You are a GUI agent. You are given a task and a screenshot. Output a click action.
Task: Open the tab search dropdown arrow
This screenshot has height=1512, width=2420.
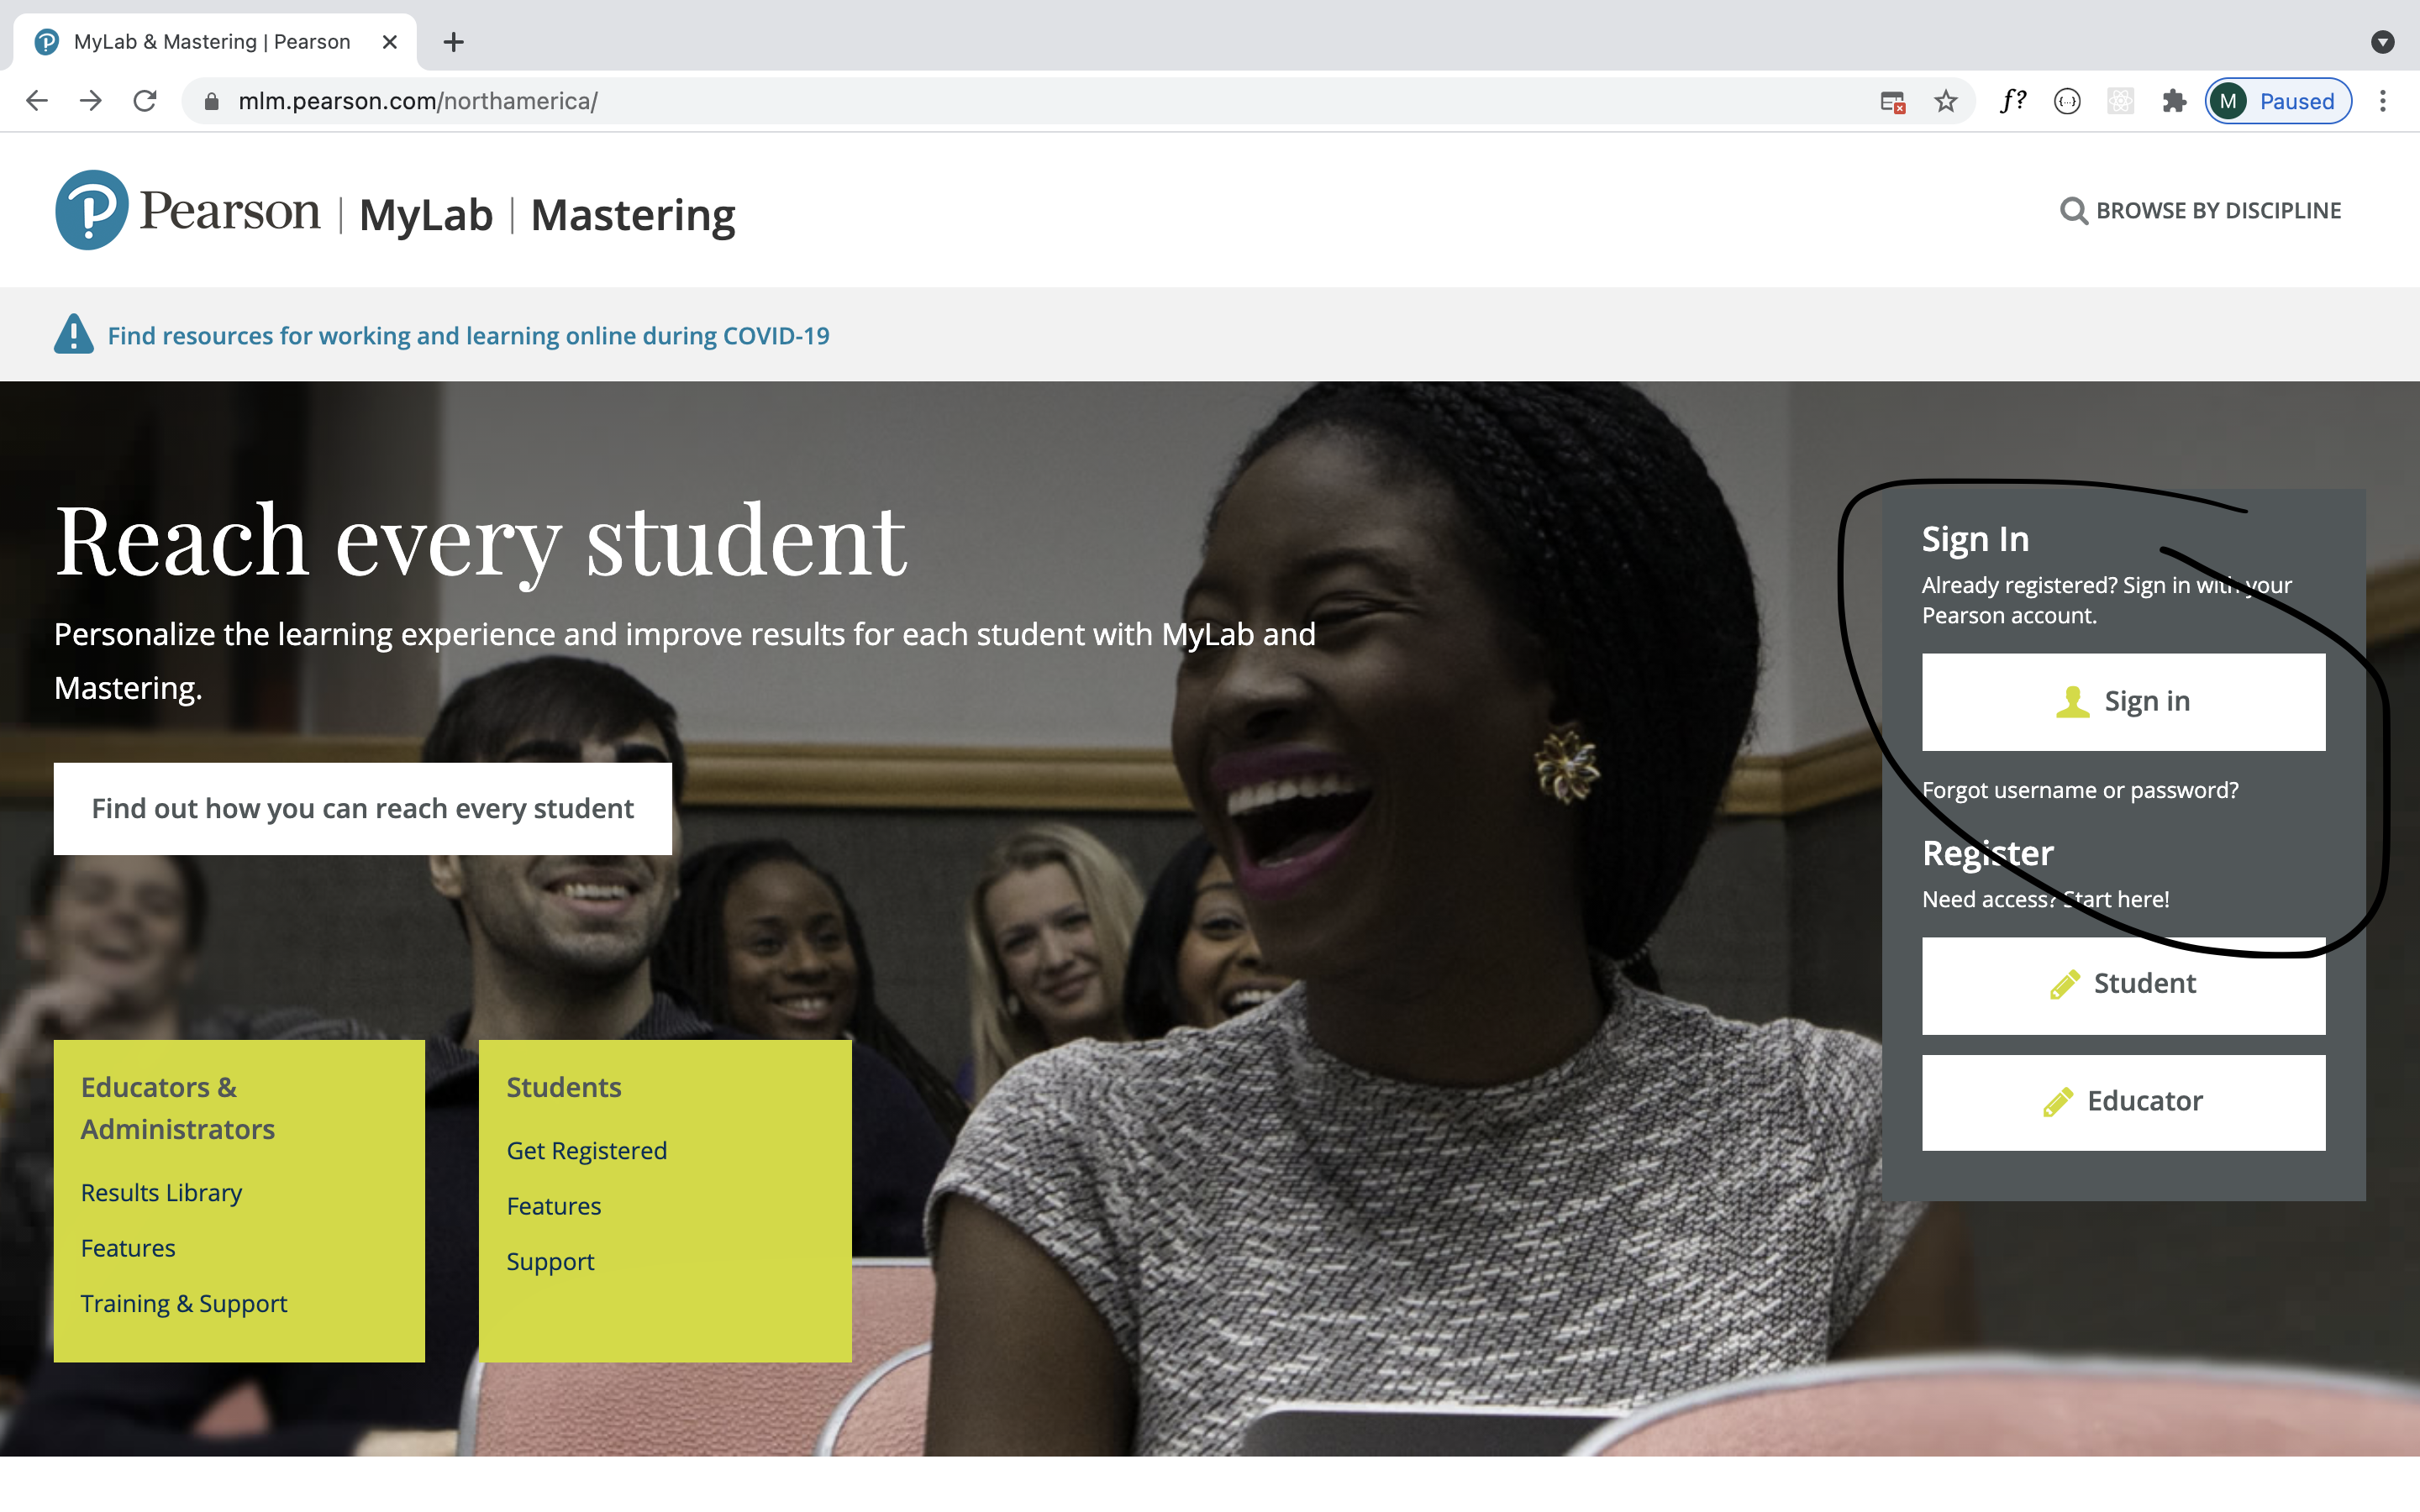2382,42
